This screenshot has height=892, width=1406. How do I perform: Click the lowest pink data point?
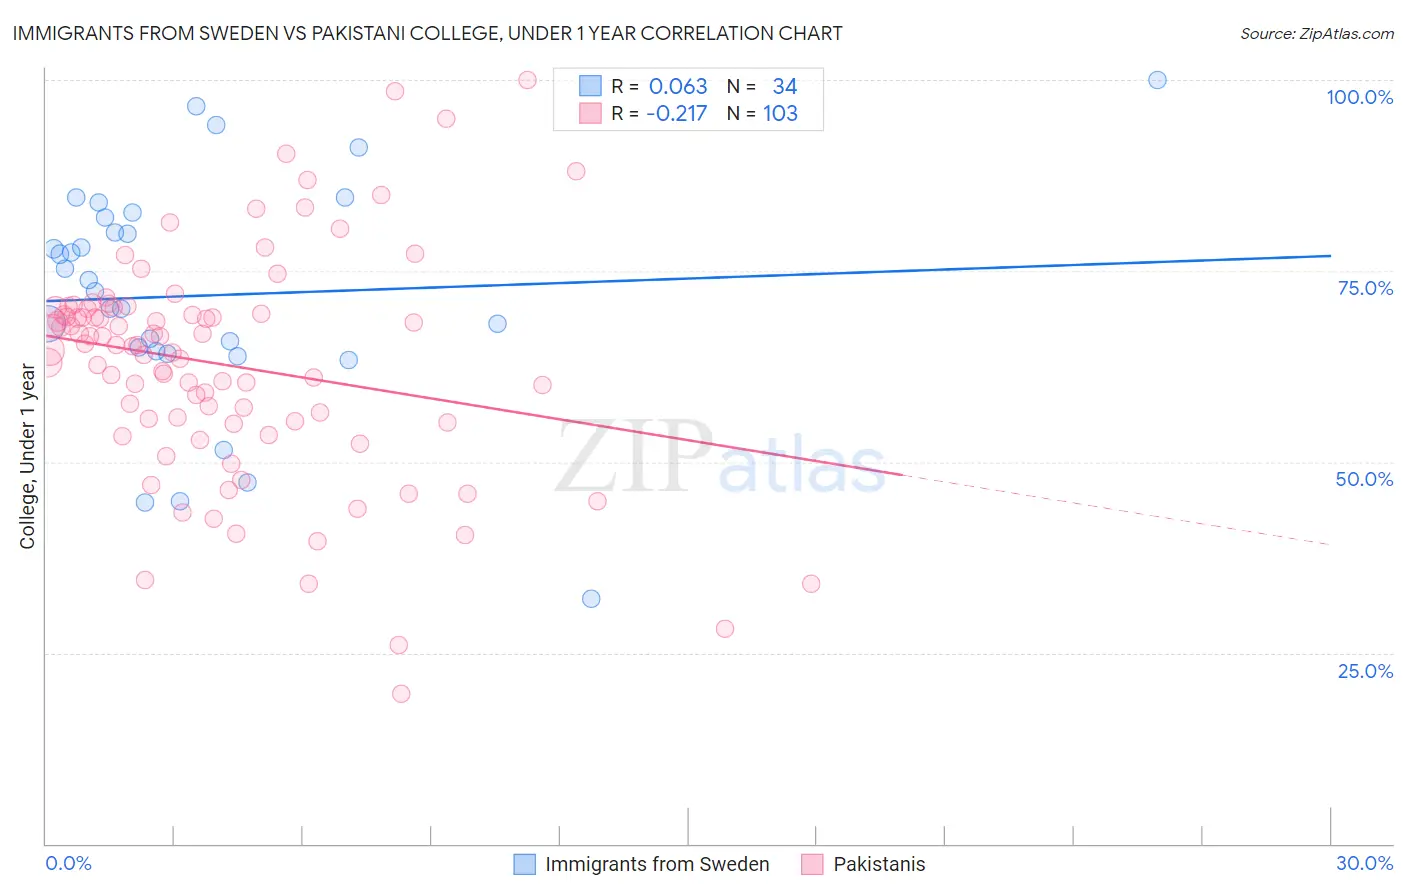click(x=401, y=694)
